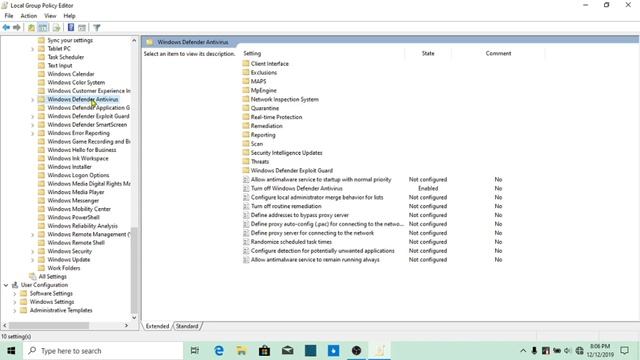Select Configure detection for potentially unwanted applications
The height and width of the screenshot is (360, 640).
322,251
